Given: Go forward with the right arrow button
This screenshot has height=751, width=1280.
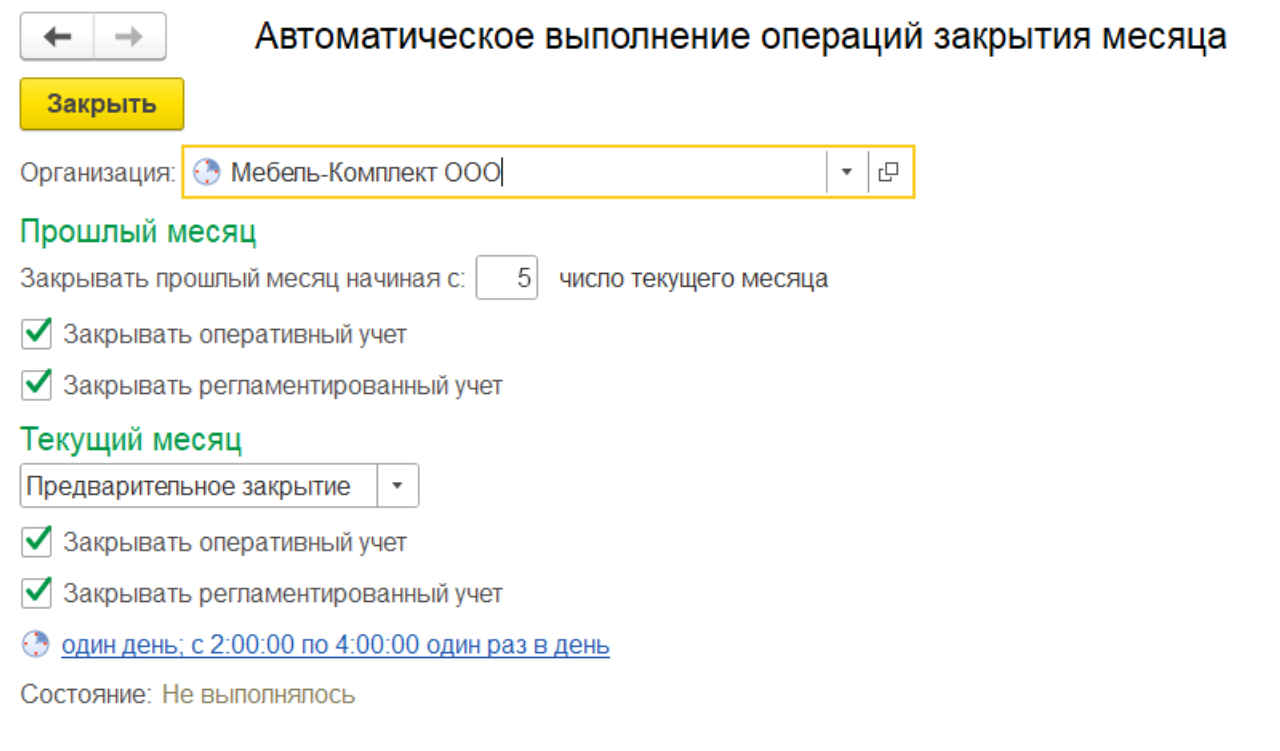Looking at the screenshot, I should click(x=130, y=37).
